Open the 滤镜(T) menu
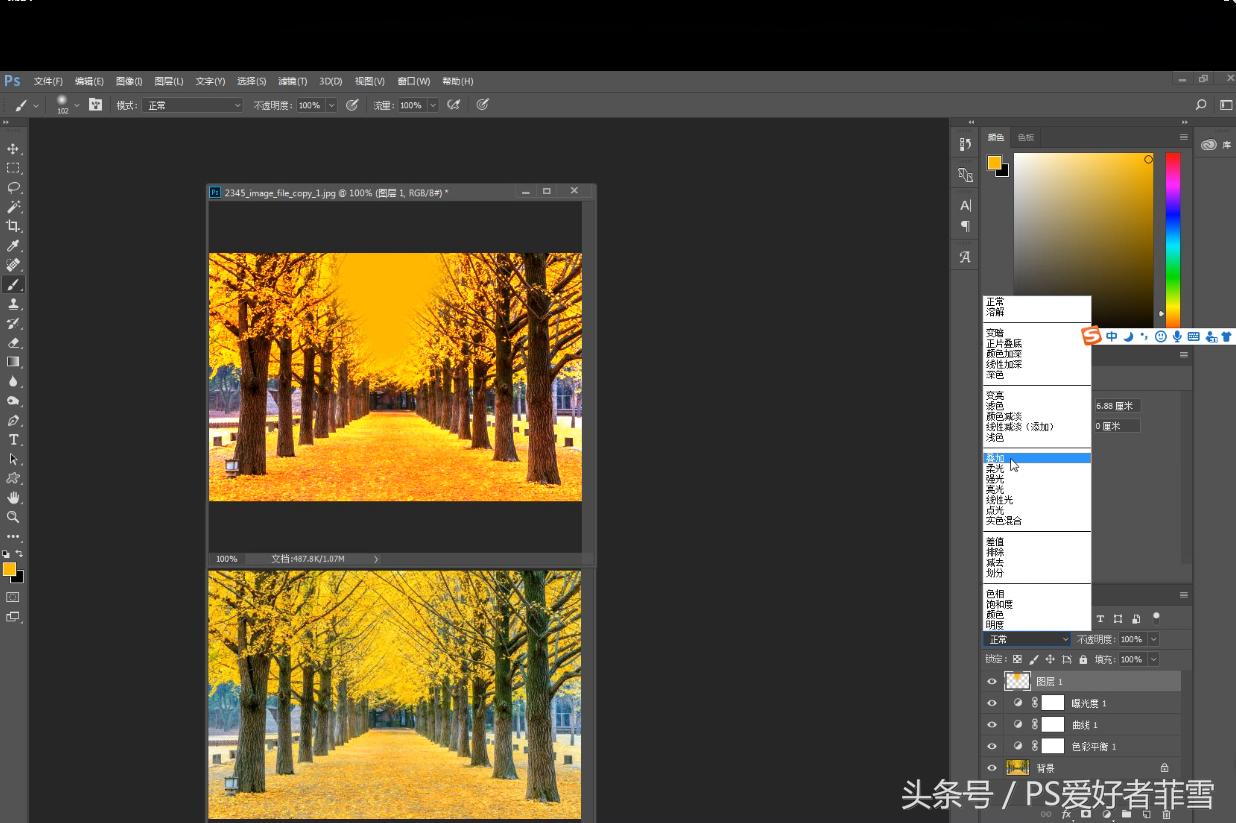The image size is (1236, 823). tap(293, 81)
